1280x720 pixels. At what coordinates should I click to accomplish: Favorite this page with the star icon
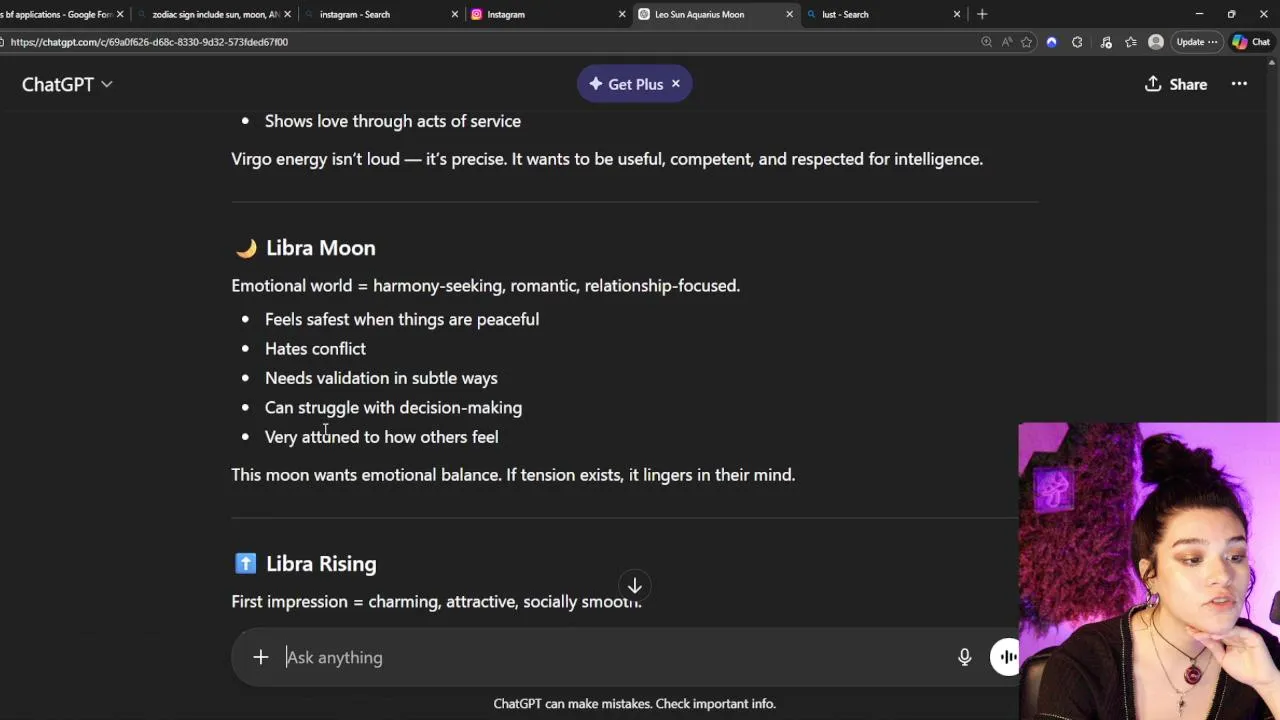(x=1026, y=42)
